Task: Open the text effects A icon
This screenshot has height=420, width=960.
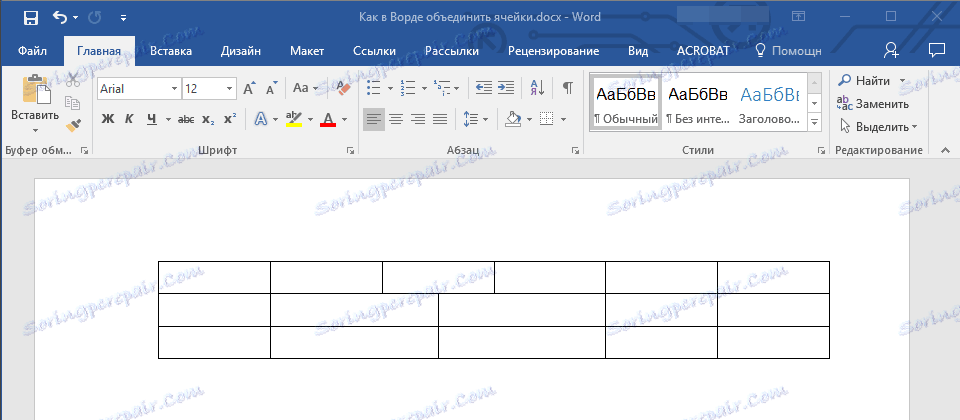Action: 261,119
